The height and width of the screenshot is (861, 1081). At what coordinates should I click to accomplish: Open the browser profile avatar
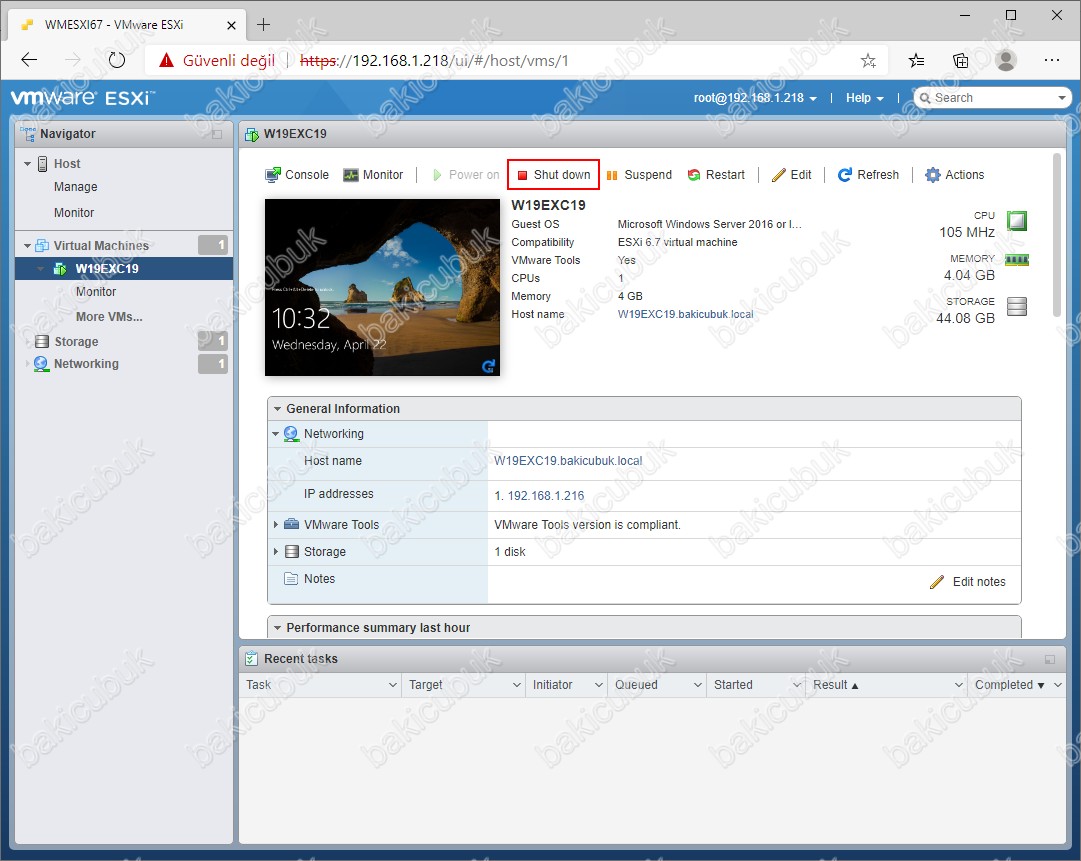click(1006, 61)
